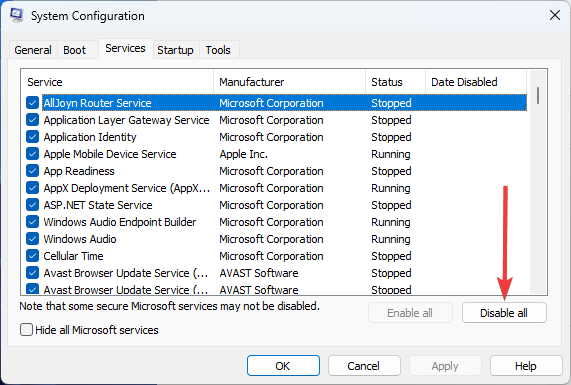This screenshot has width=571, height=385.
Task: Sort by Date Disabled column header
Action: [476, 82]
